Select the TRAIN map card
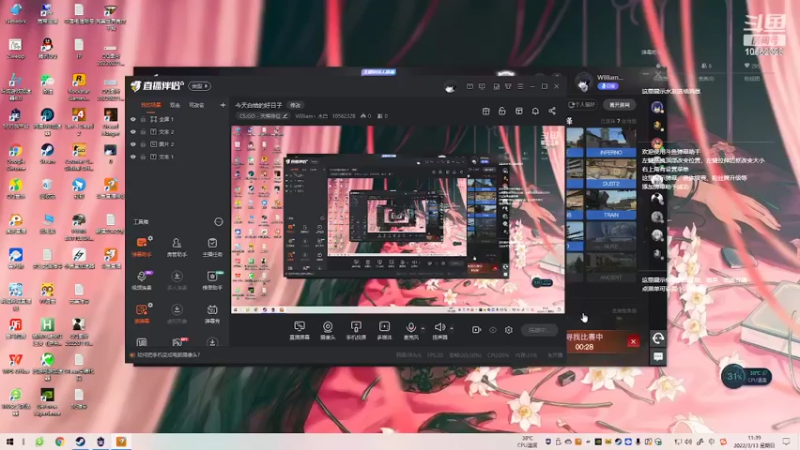The image size is (800, 450). click(611, 205)
